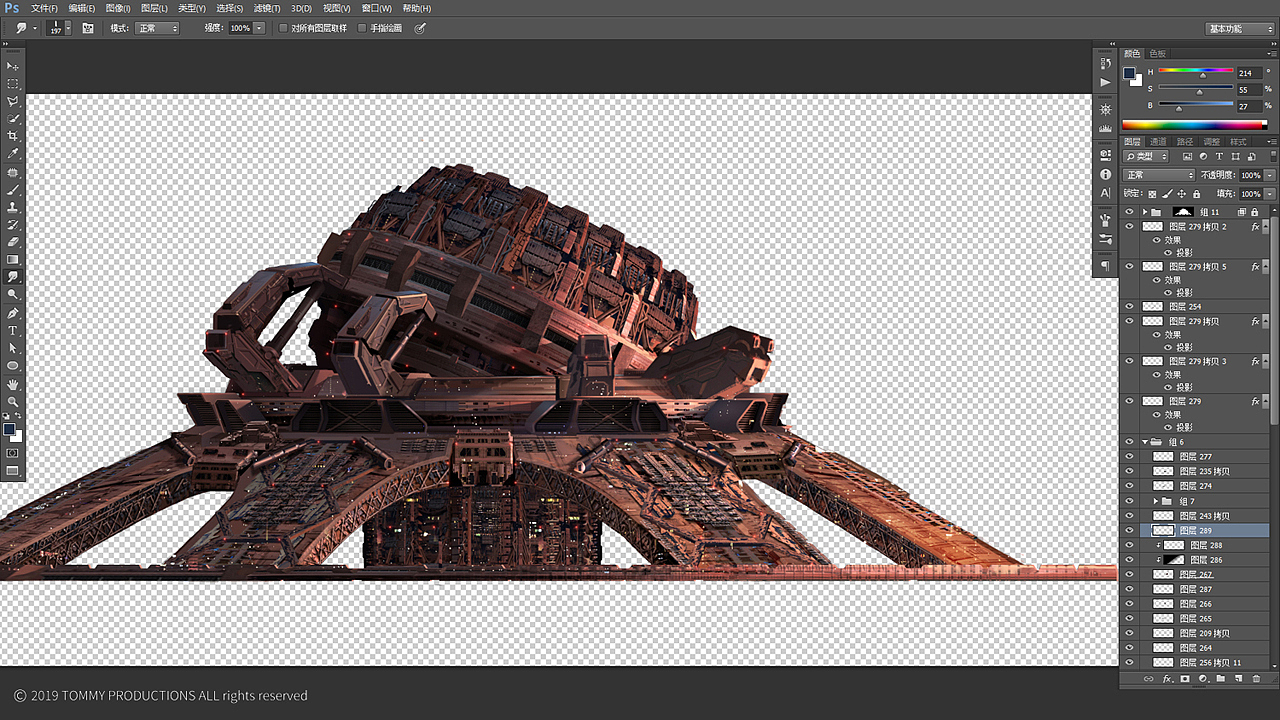This screenshot has width=1280, height=720.
Task: Add a layer mask
Action: pos(1185,679)
